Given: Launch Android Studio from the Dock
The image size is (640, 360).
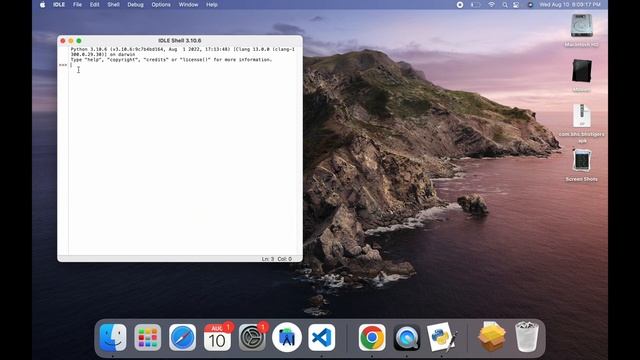Looking at the screenshot, I should (x=287, y=338).
